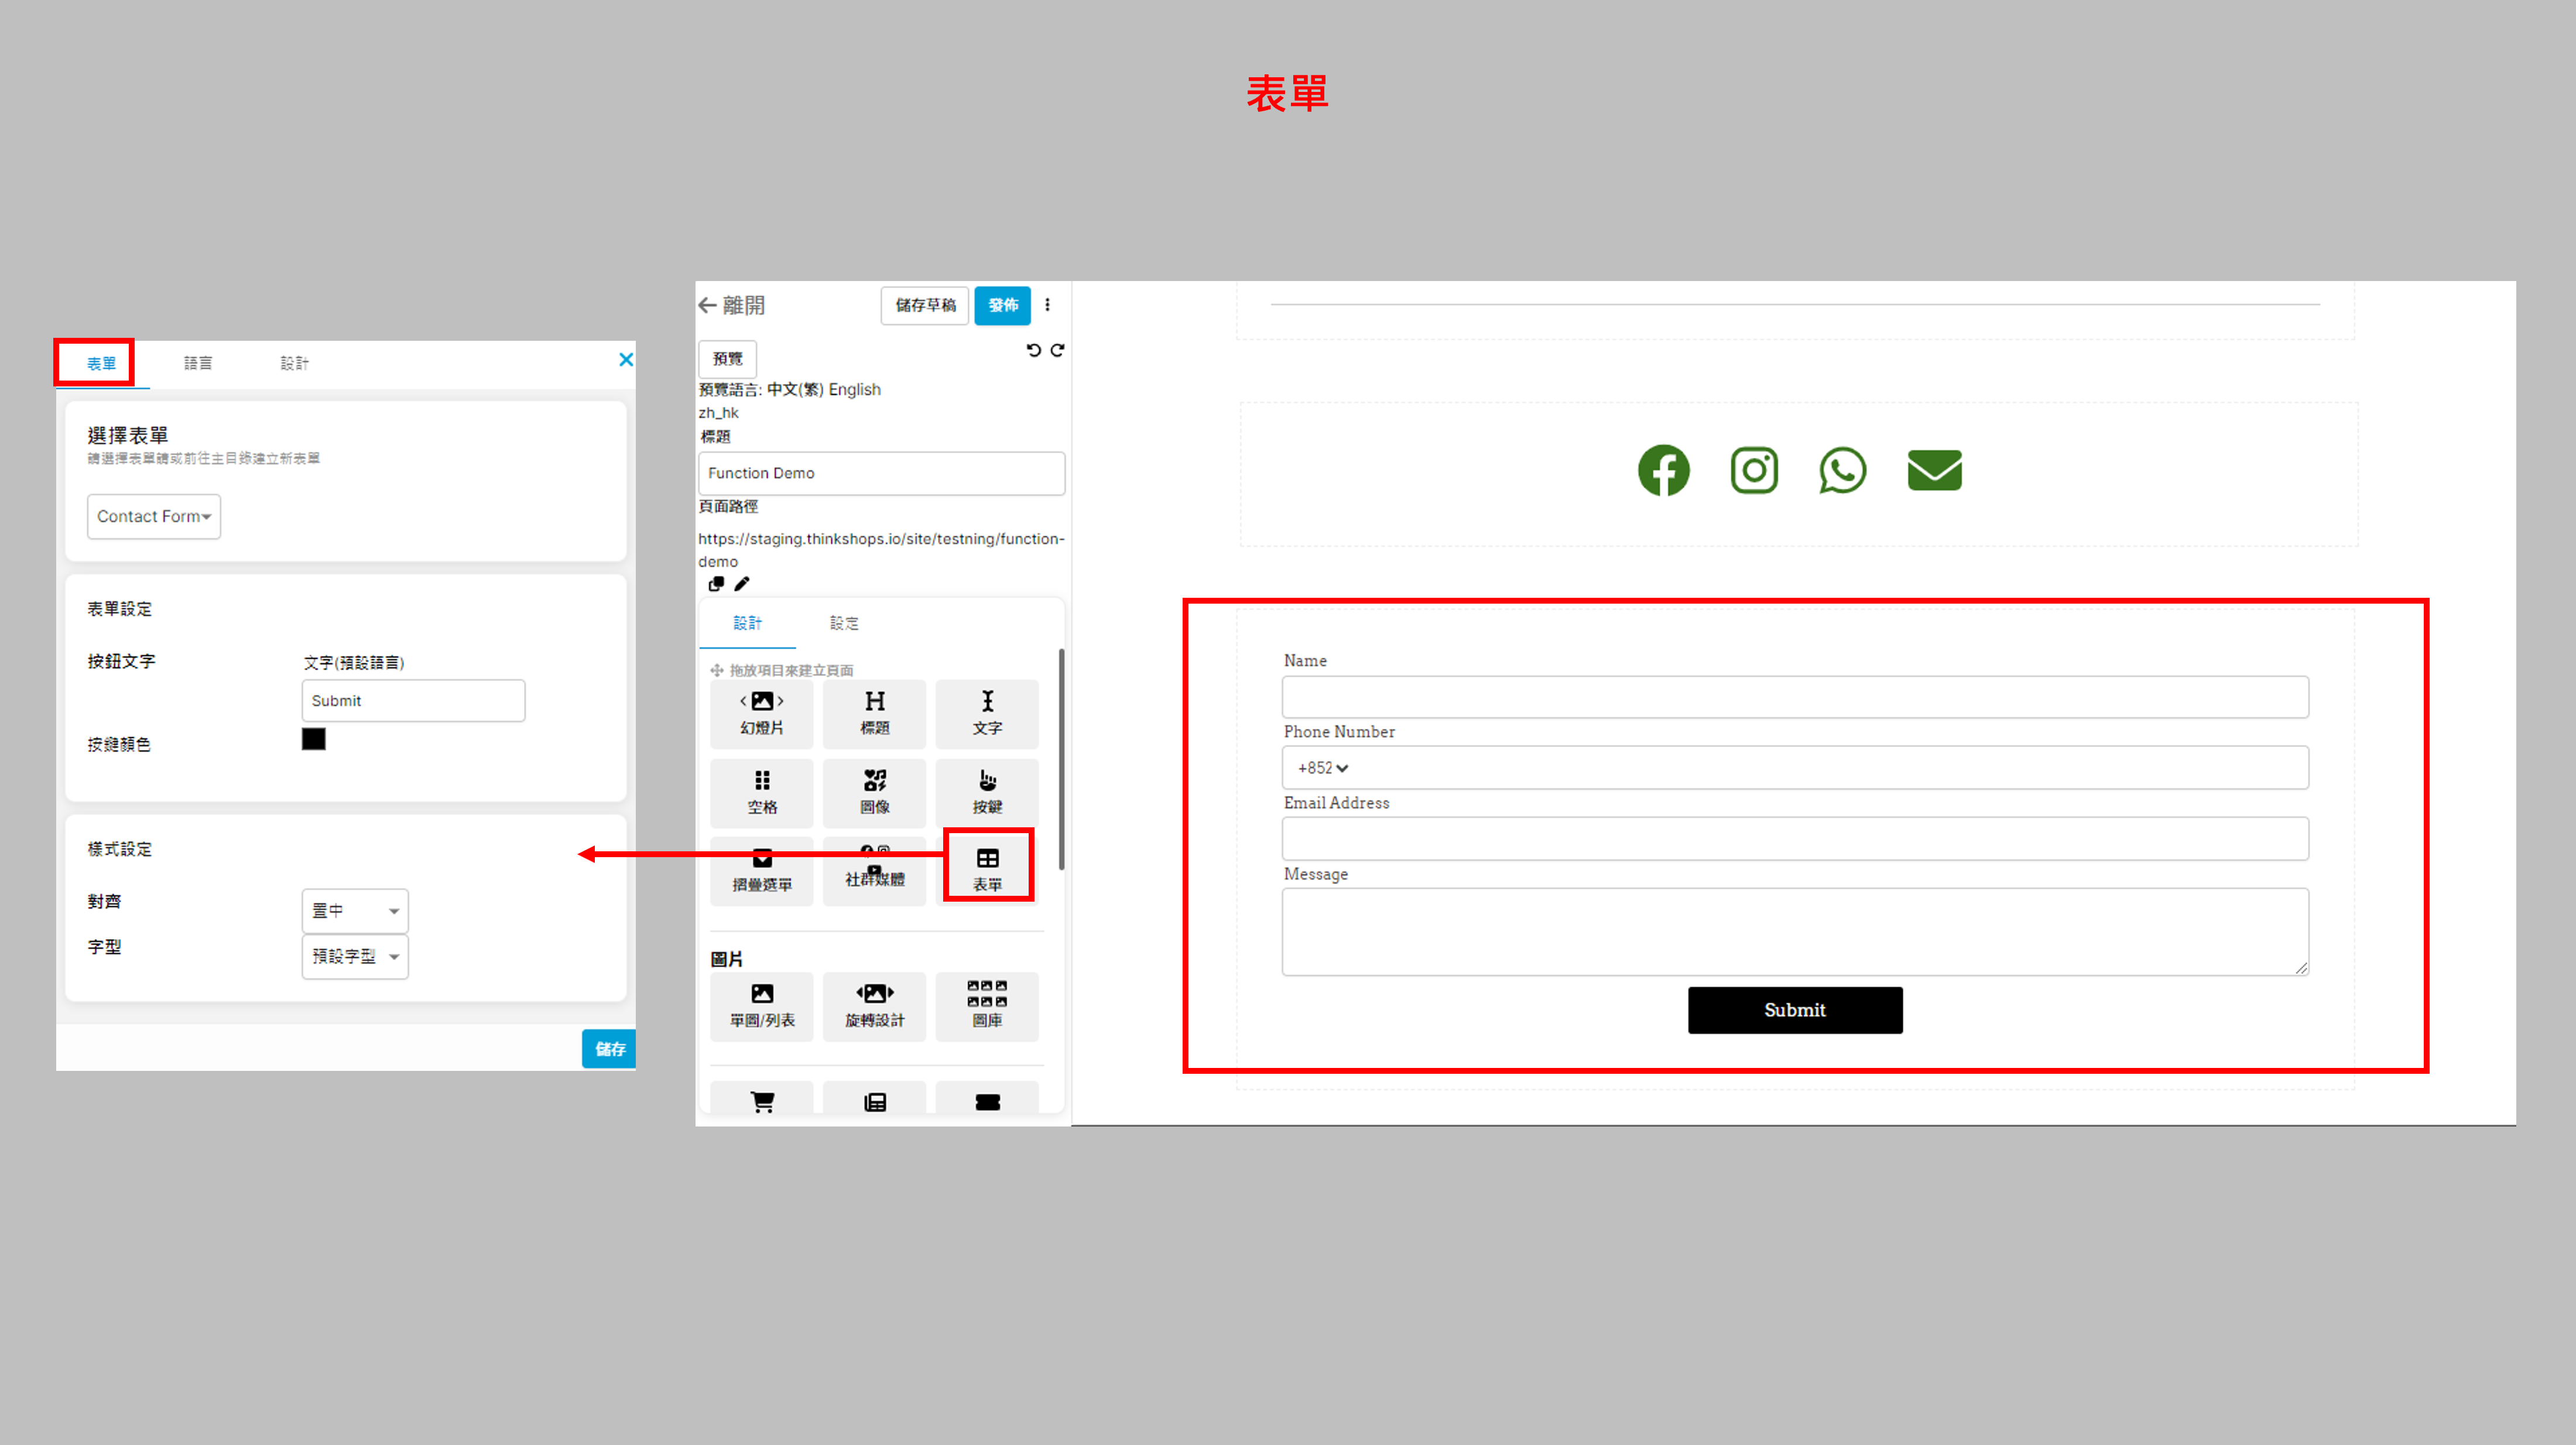Open the three-dot more options menu
Viewport: 2576px width, 1445px height.
point(1047,305)
